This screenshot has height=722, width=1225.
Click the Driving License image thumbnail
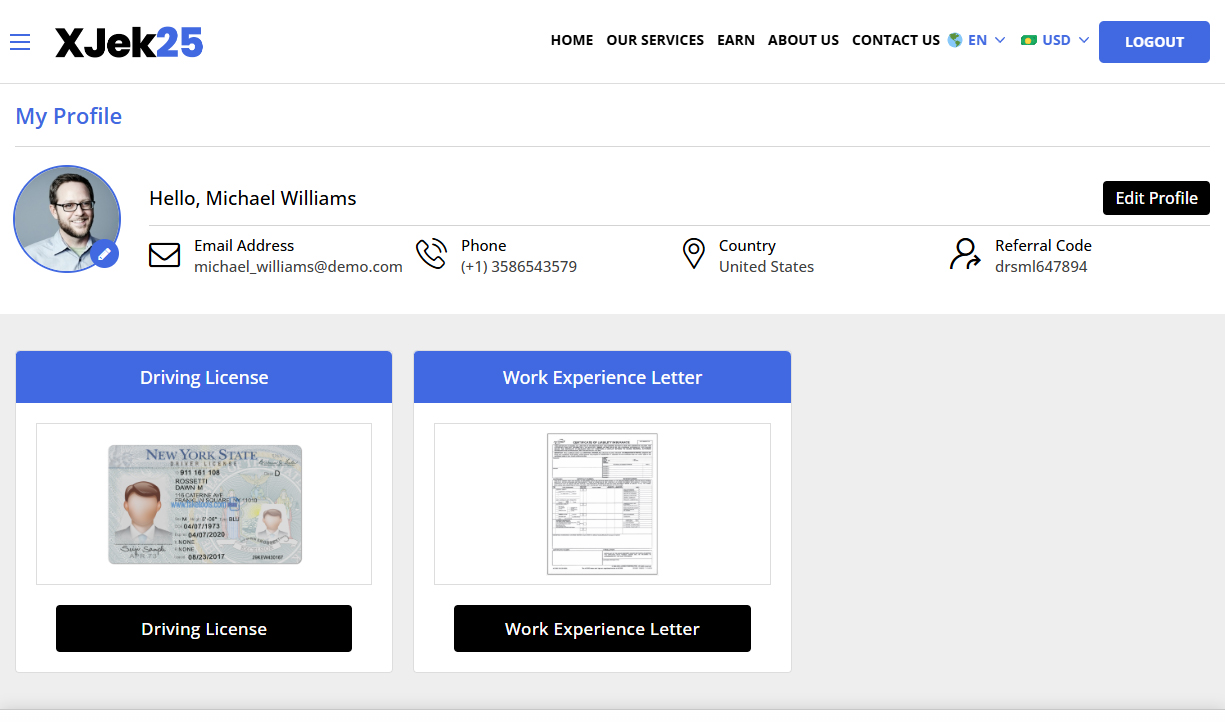tap(203, 503)
